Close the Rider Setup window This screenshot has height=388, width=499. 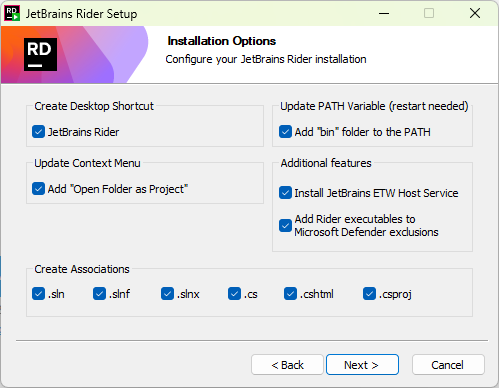point(475,14)
